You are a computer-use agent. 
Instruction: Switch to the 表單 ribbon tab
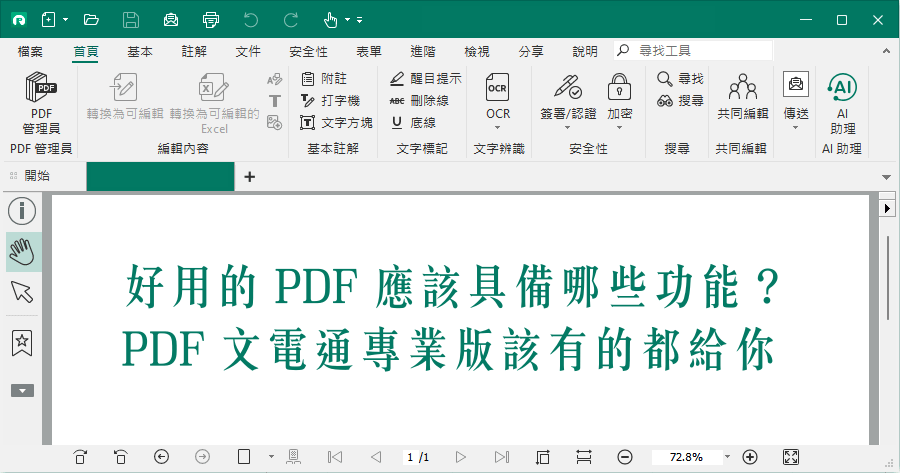click(368, 52)
